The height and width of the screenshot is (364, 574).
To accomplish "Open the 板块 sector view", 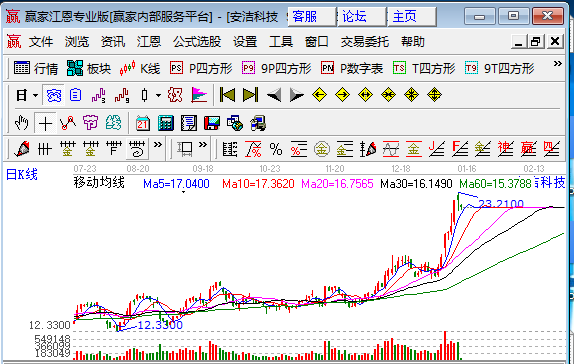I will click(89, 68).
